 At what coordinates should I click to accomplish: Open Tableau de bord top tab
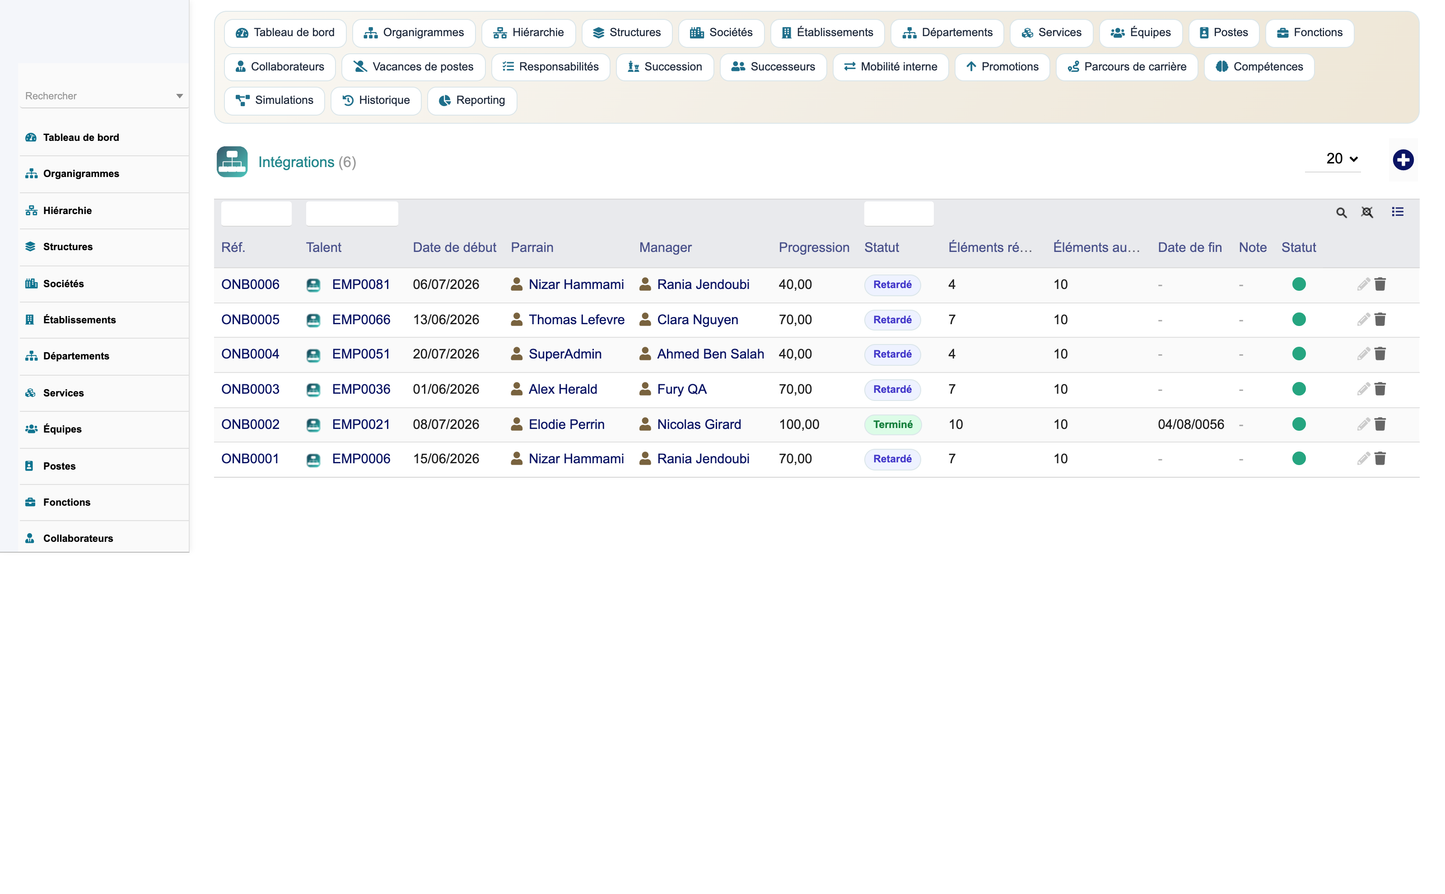(x=285, y=33)
